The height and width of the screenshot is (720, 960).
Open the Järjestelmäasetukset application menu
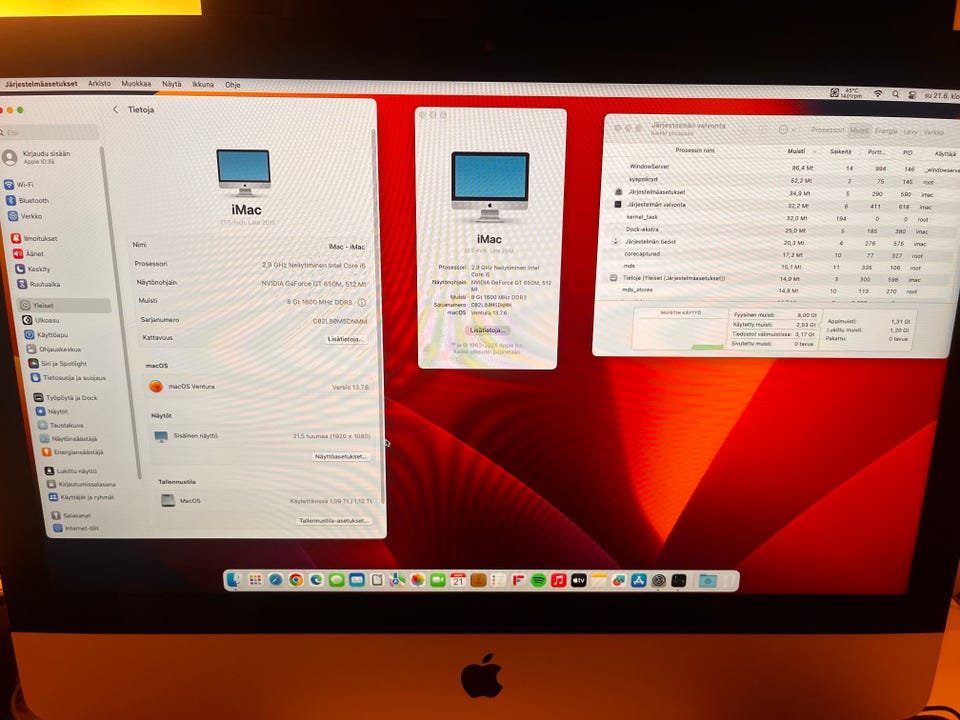click(41, 83)
